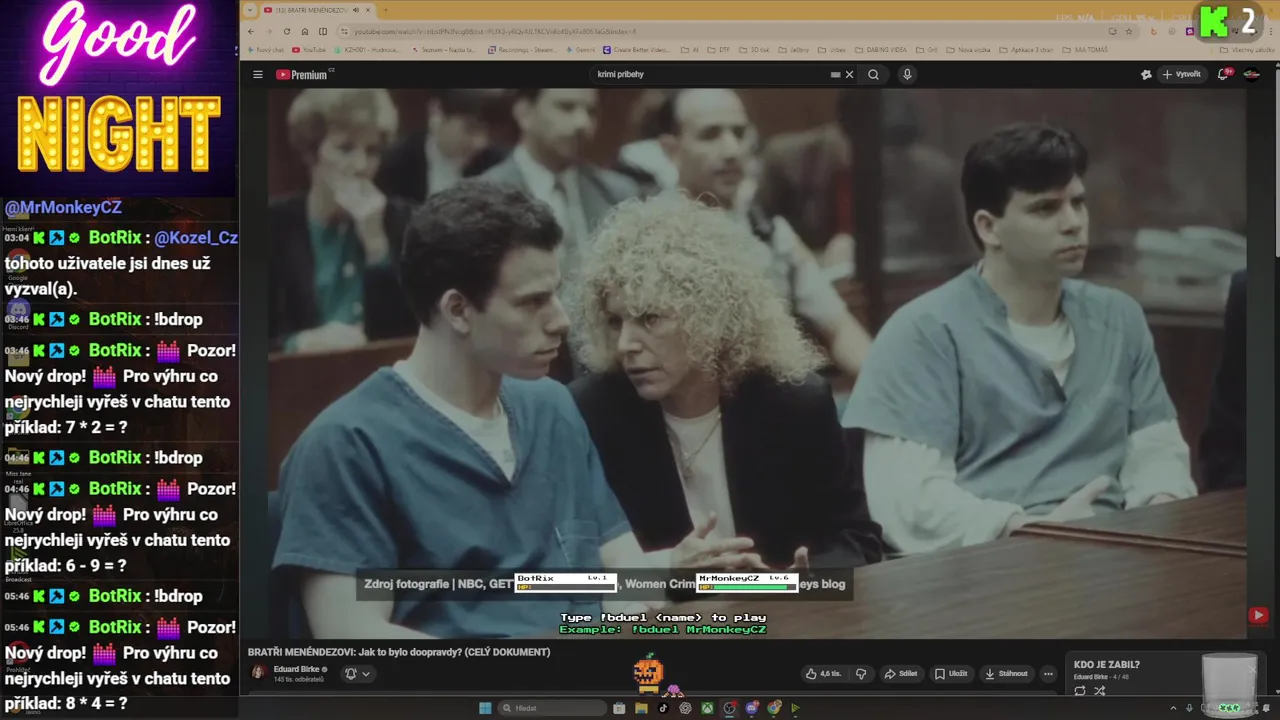
Task: Click the '8 * 4 = ?' drop message
Action: [120, 665]
